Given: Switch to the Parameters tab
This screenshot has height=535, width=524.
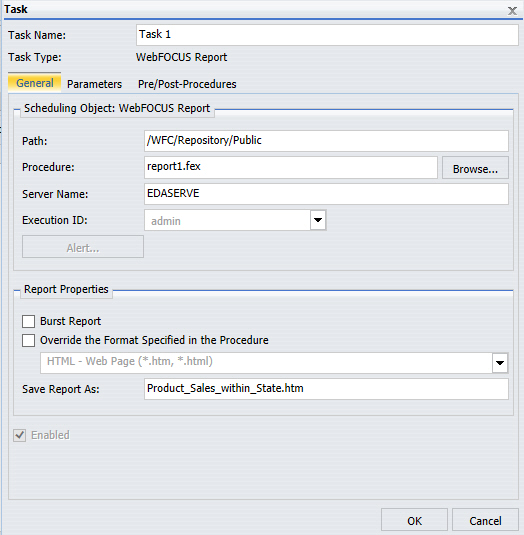Looking at the screenshot, I should pos(94,84).
